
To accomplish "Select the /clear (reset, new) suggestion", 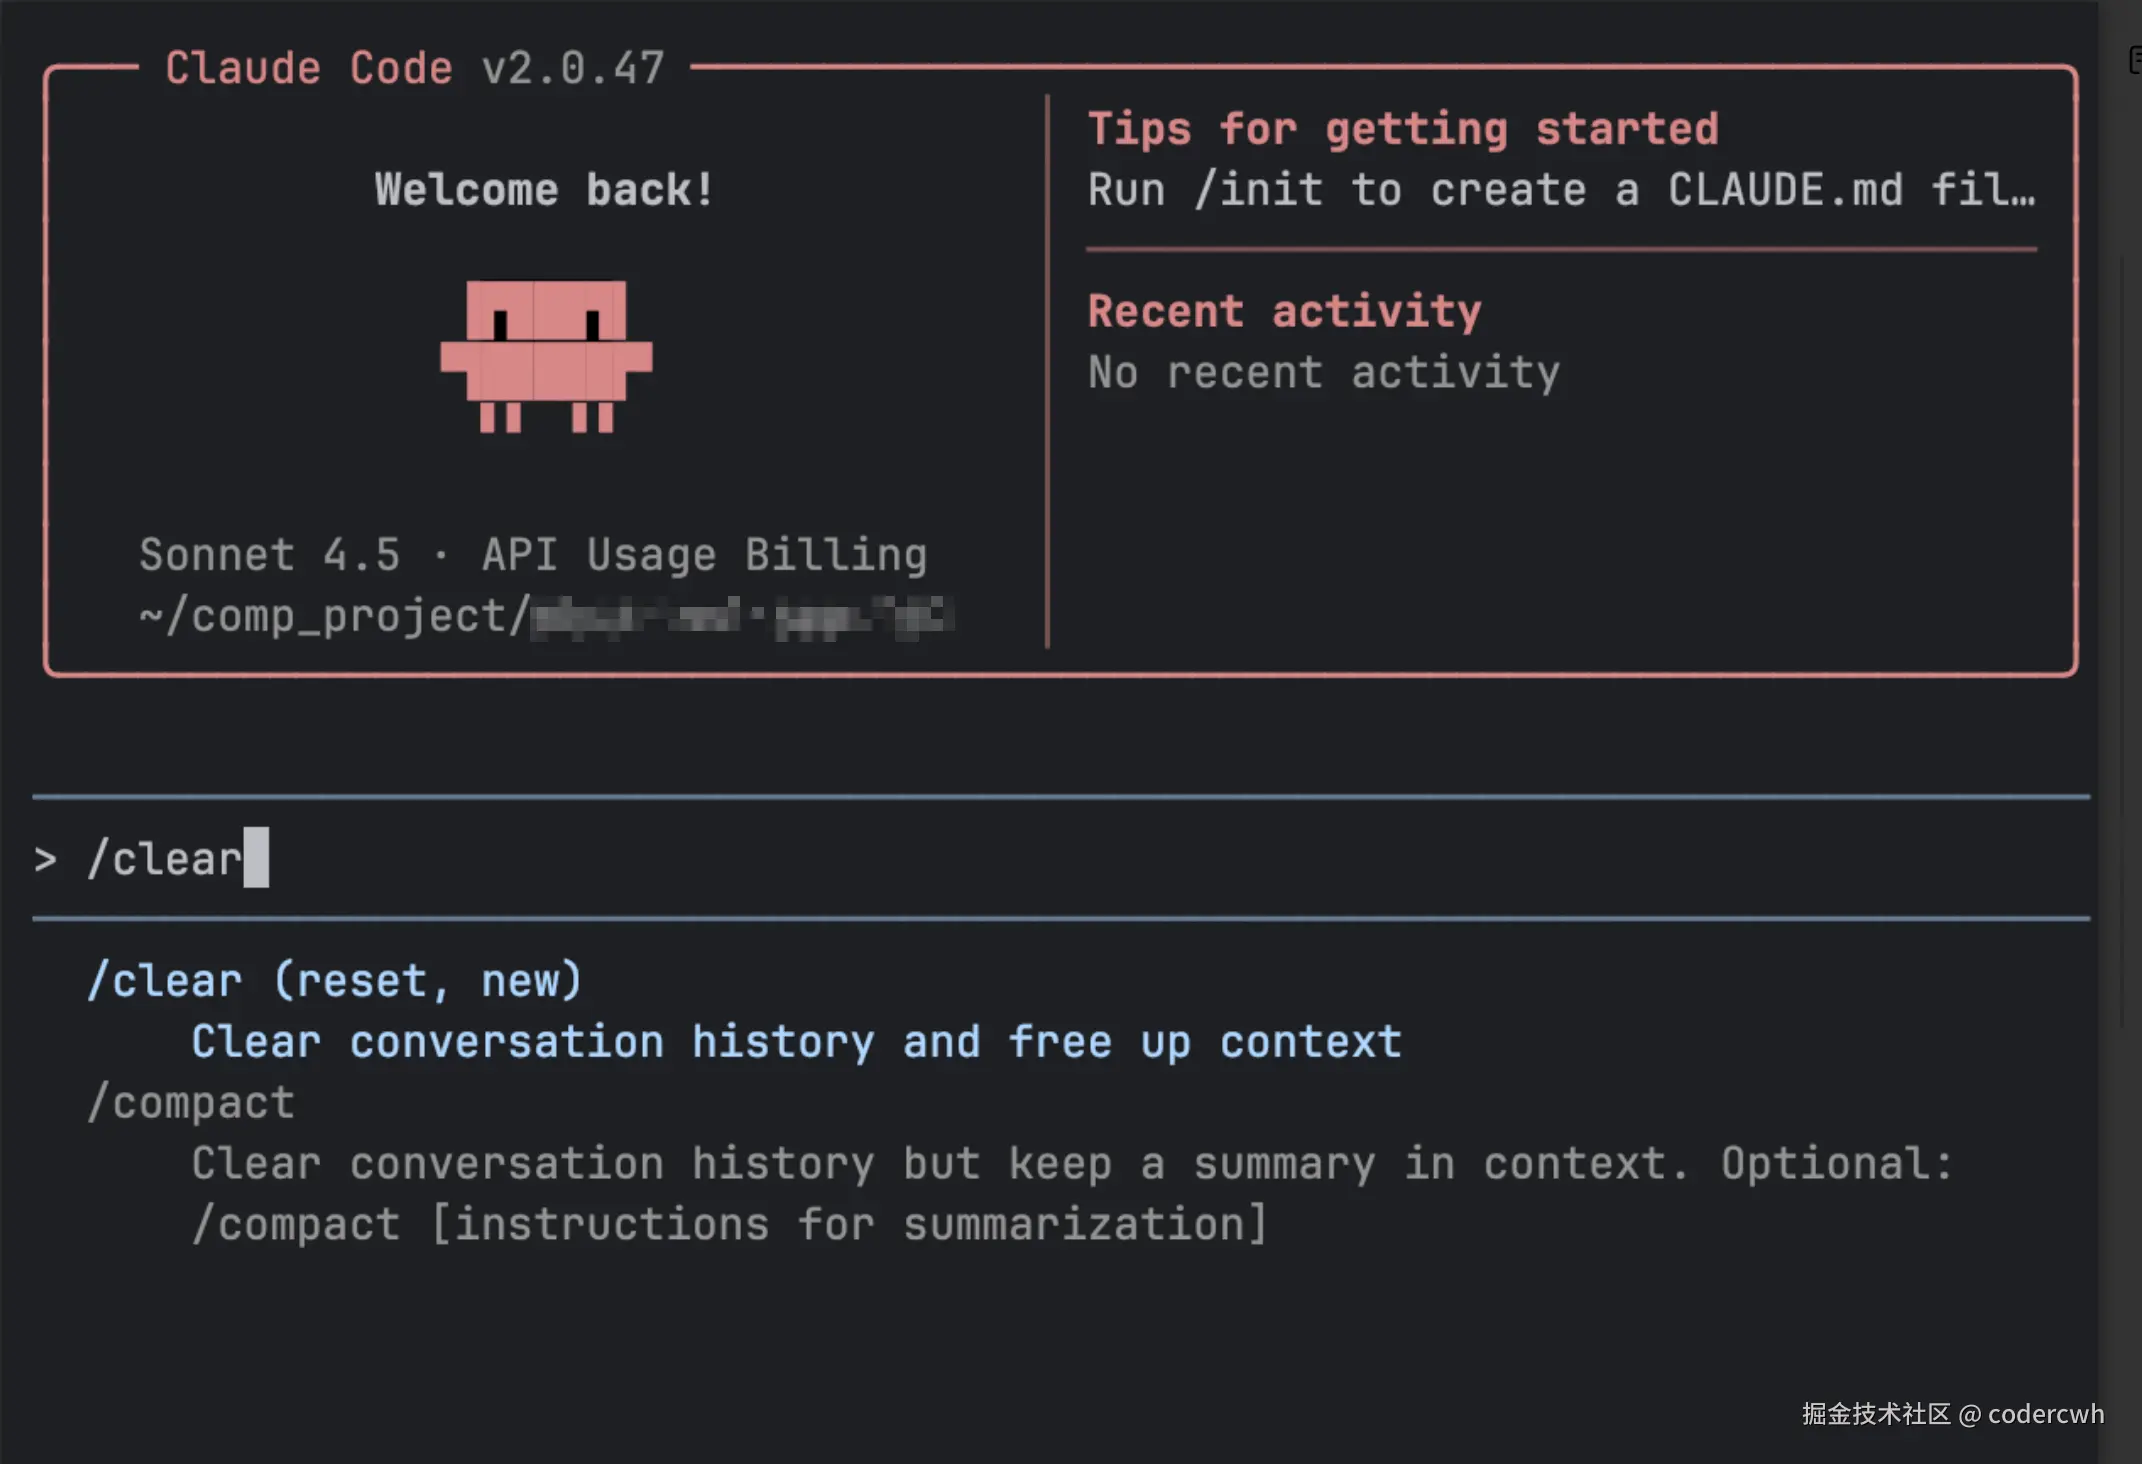I will point(335,980).
